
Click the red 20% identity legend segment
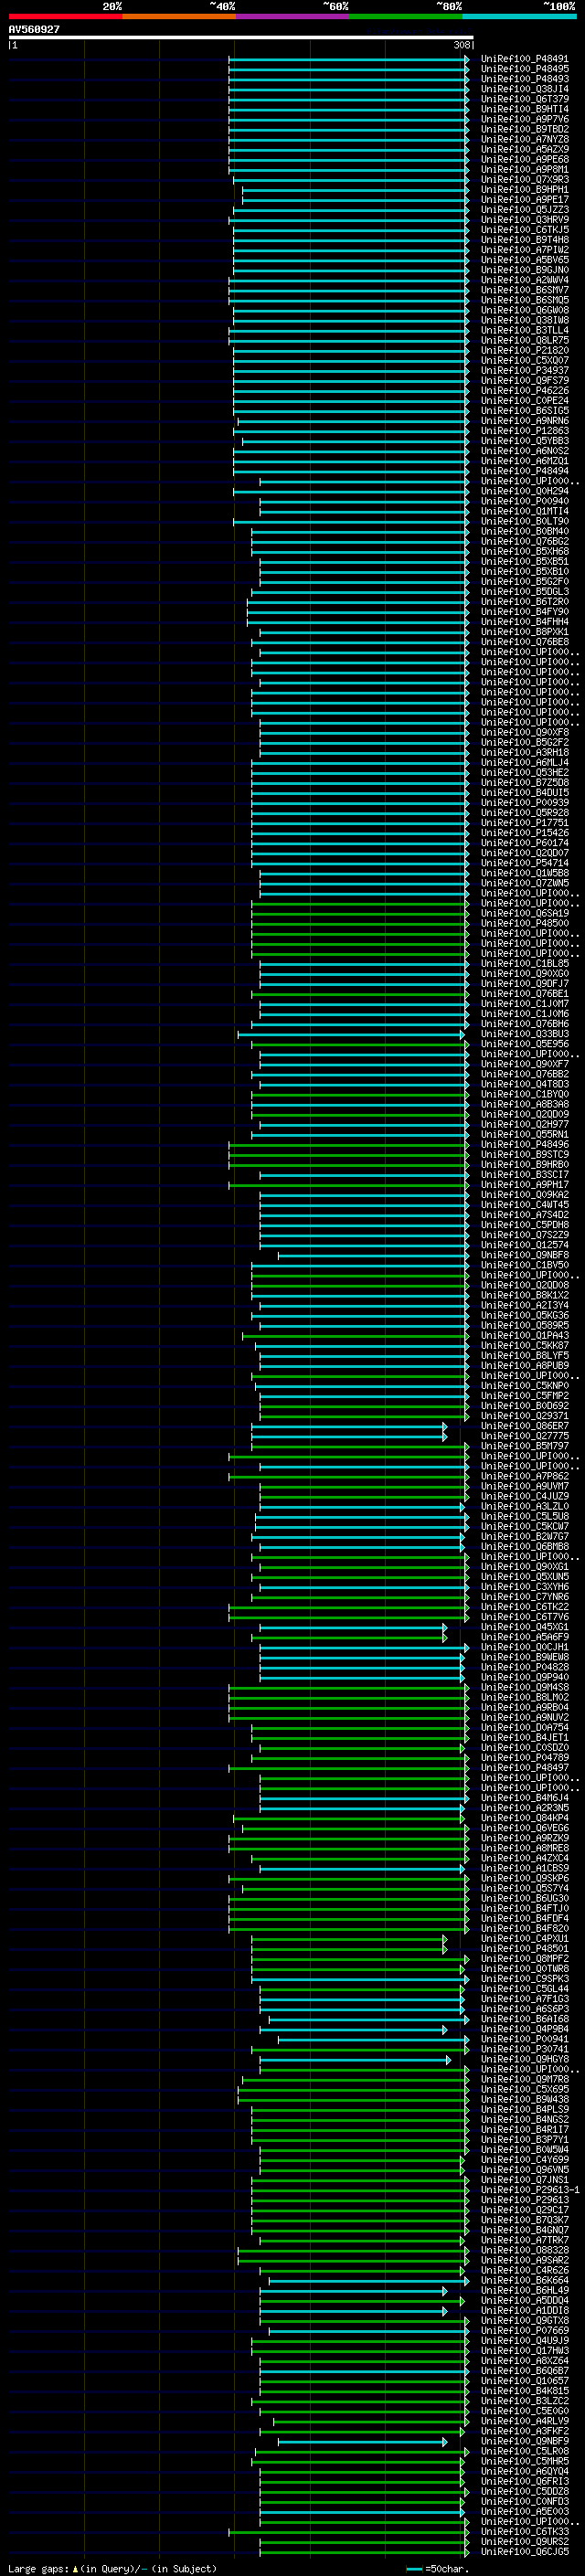click(65, 16)
